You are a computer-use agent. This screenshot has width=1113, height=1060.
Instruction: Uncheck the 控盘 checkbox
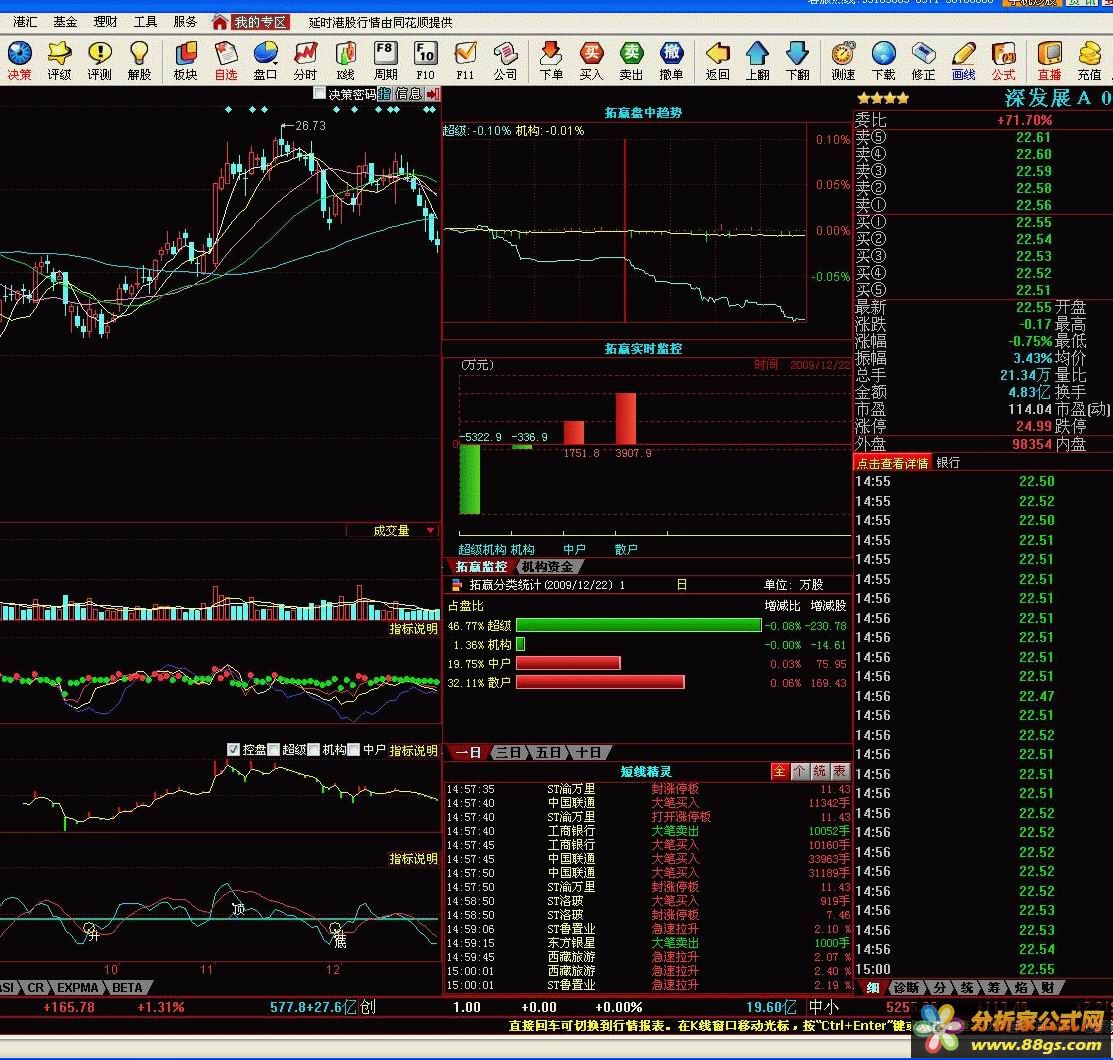point(233,749)
